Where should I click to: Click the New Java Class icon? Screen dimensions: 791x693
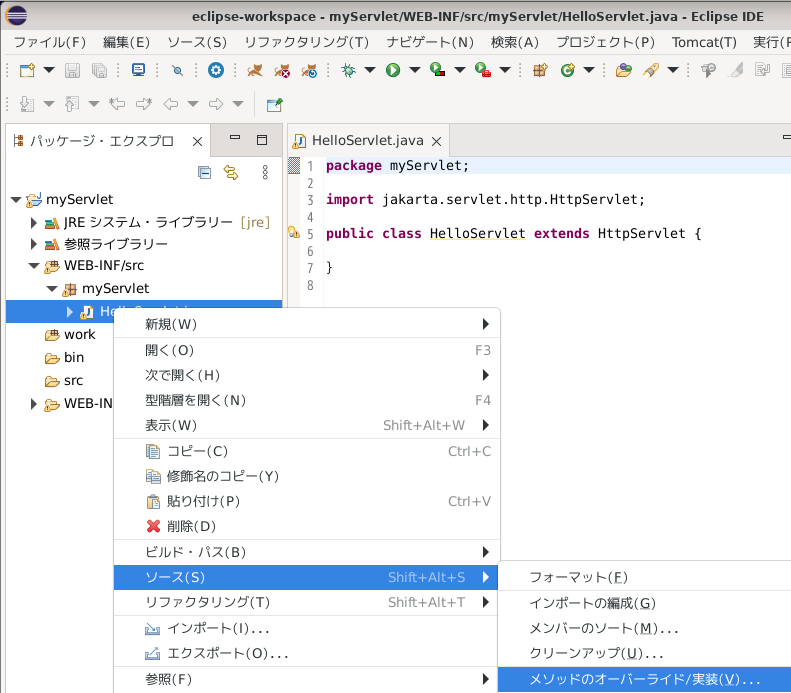click(568, 70)
